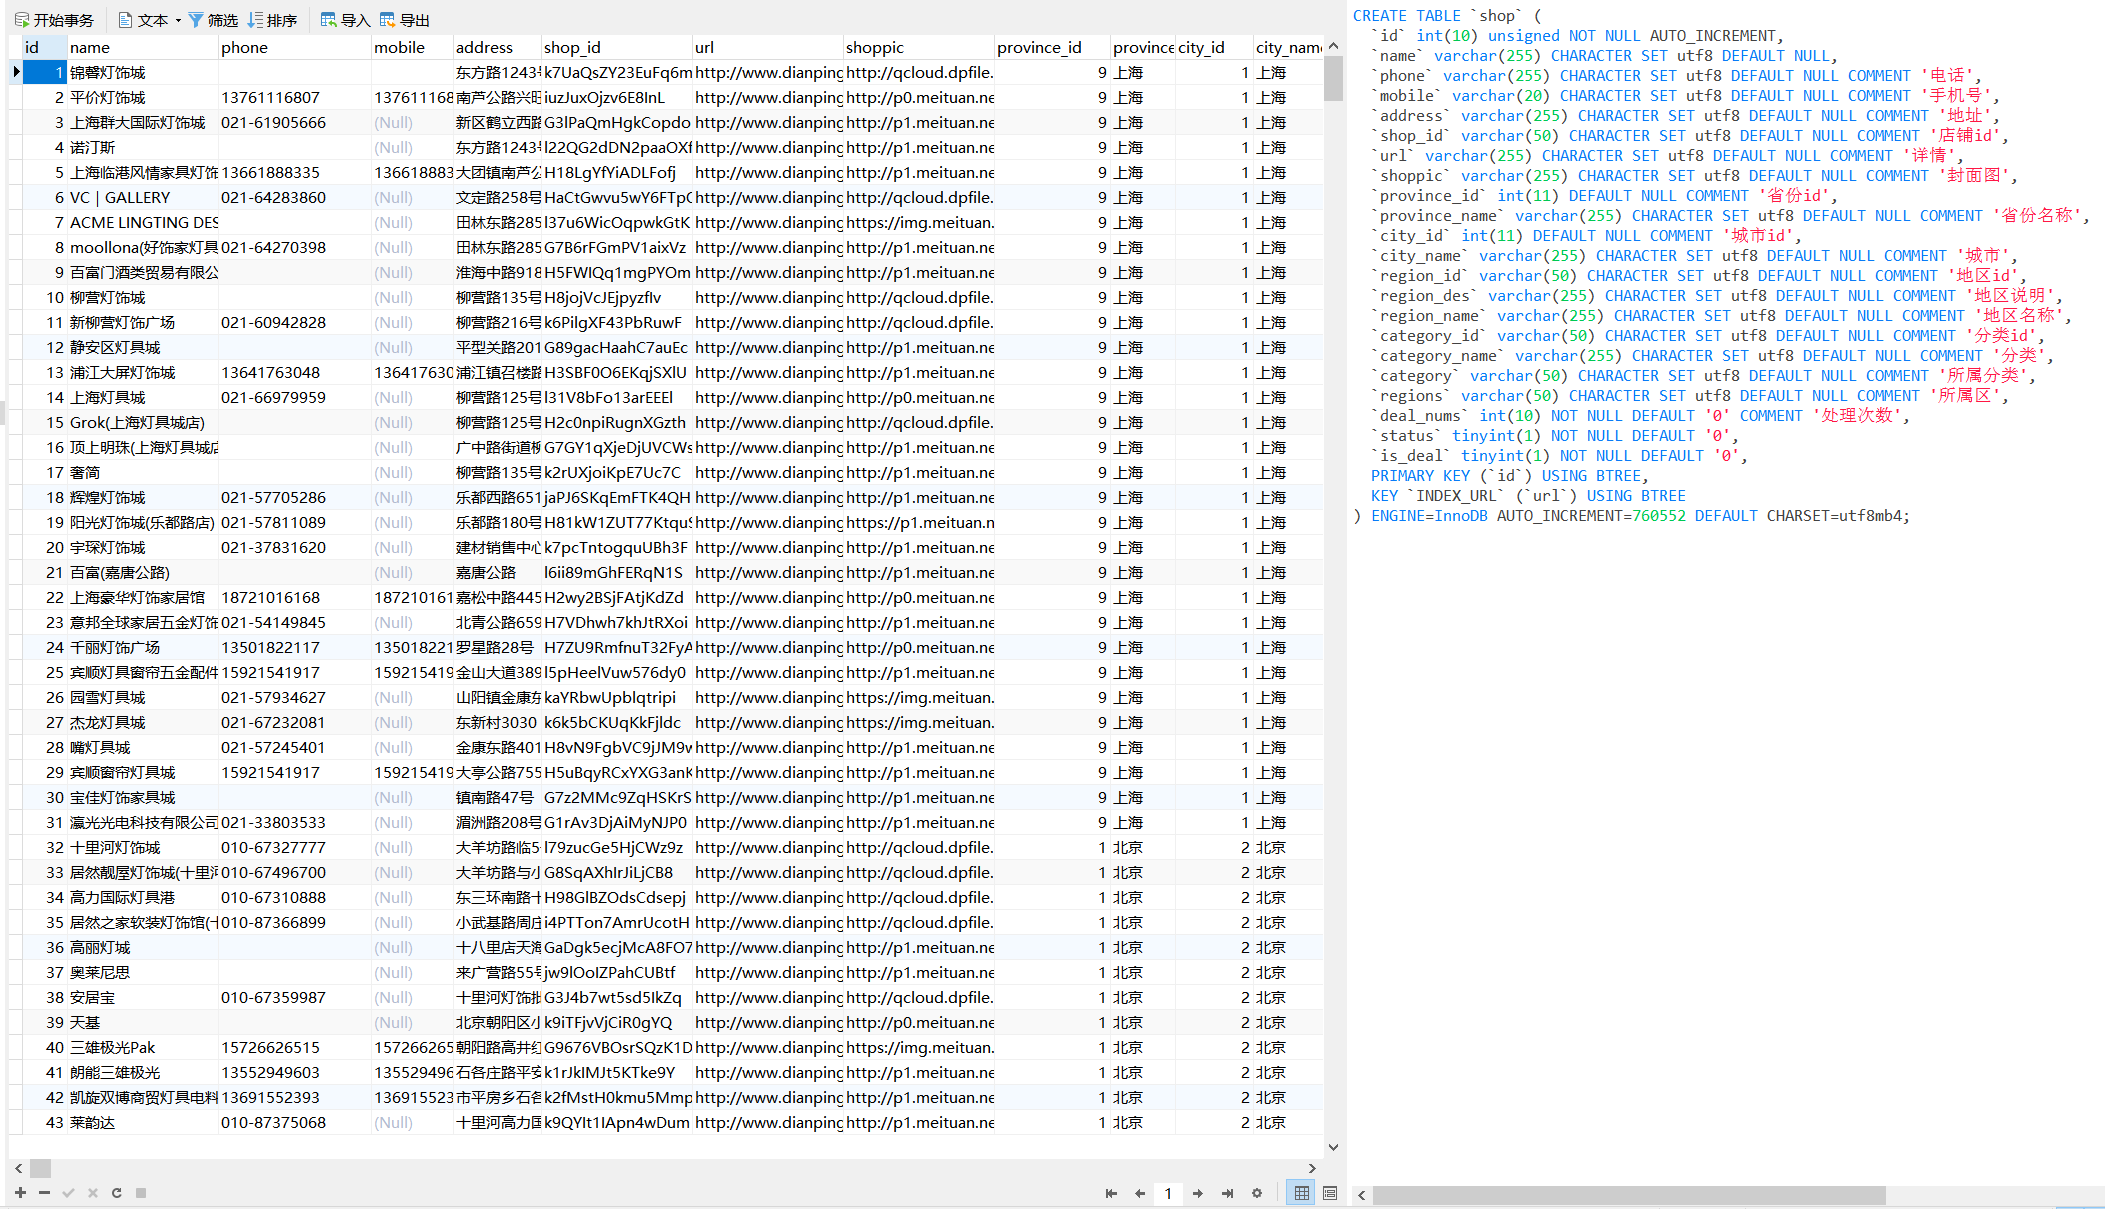Click the 导入 import button
Image resolution: width=2105 pixels, height=1209 pixels.
pyautogui.click(x=345, y=20)
